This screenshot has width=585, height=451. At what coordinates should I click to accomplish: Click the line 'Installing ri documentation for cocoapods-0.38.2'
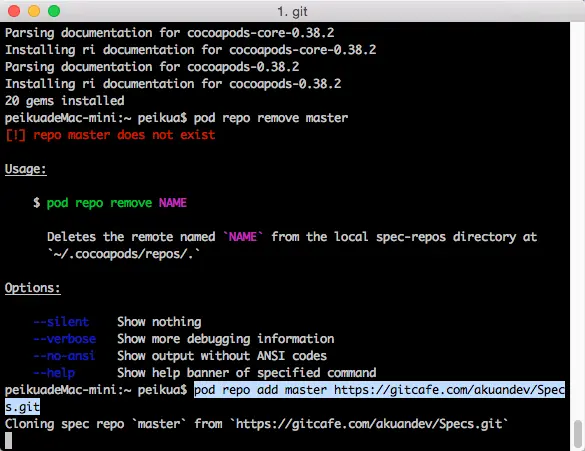coord(173,84)
